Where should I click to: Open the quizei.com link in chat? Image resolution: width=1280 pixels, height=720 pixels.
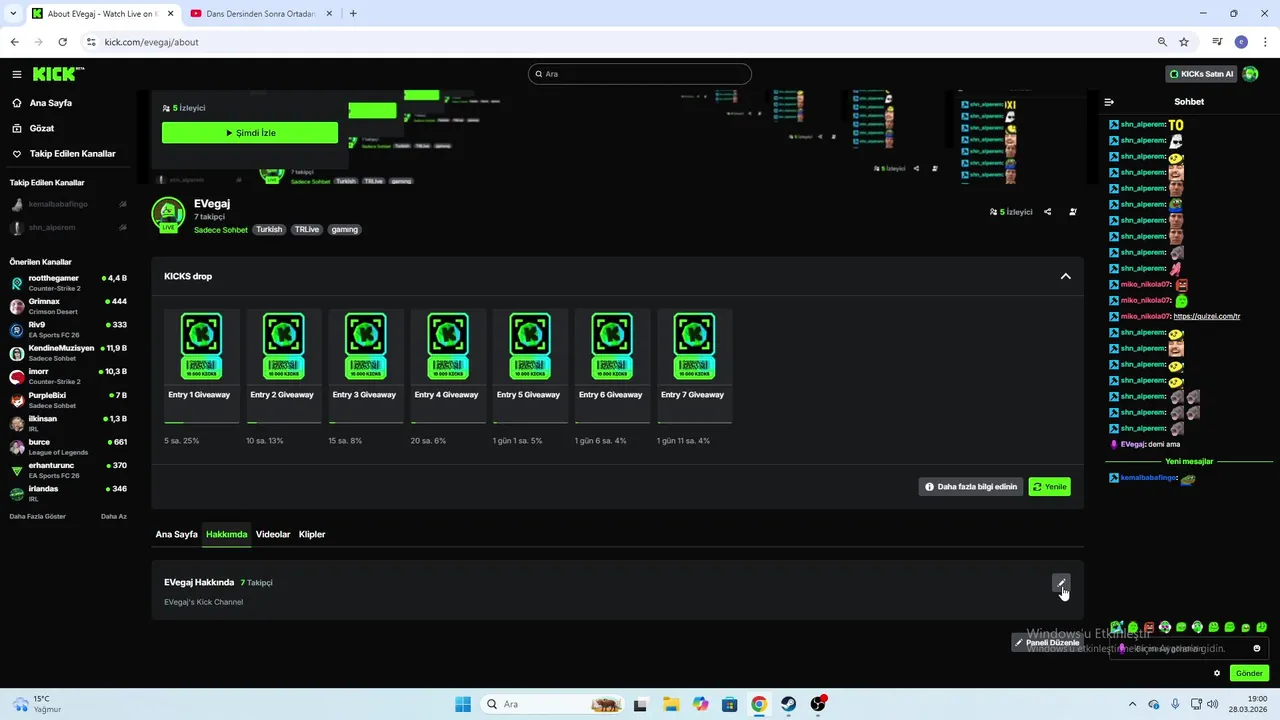pyautogui.click(x=1207, y=316)
